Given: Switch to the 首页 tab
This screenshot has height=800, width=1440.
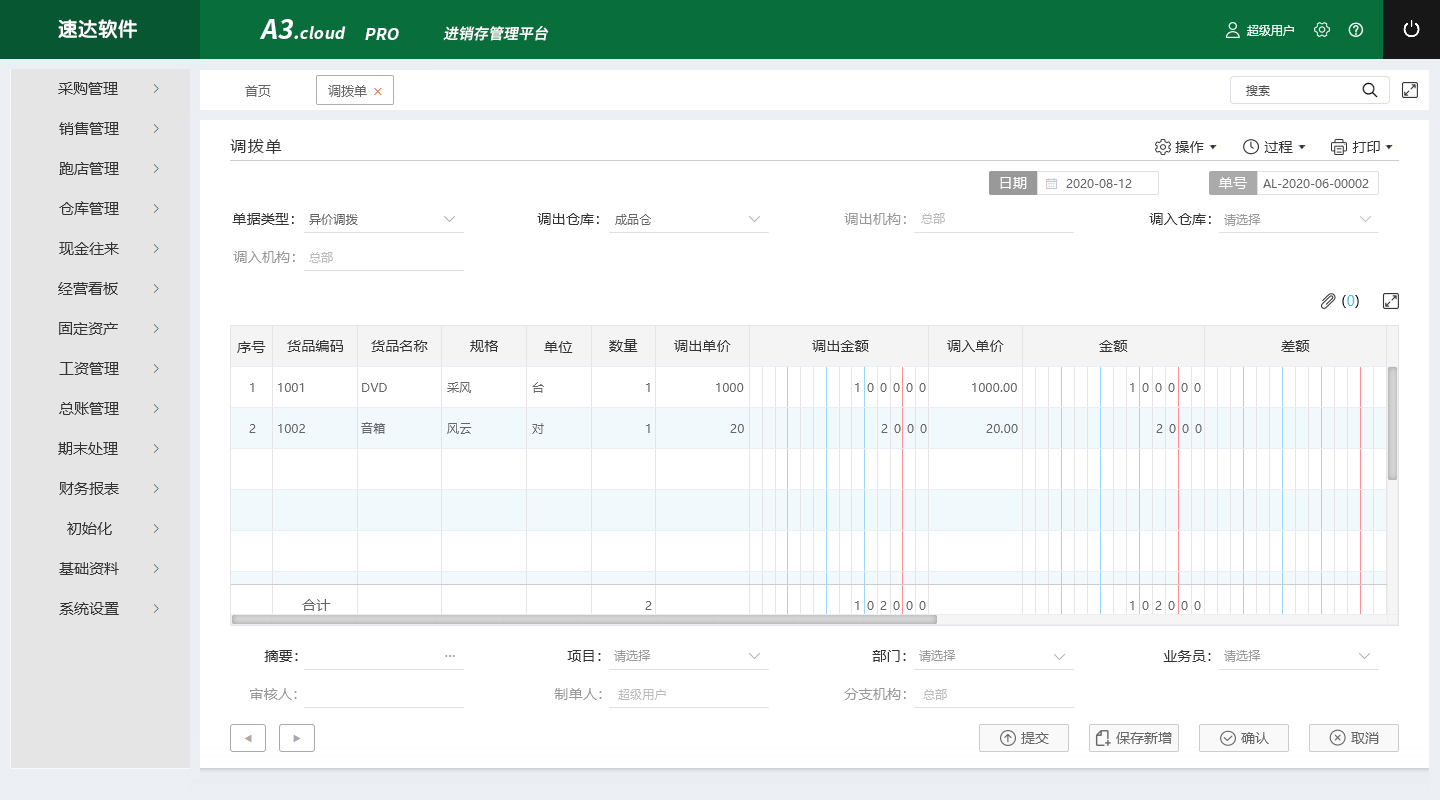Looking at the screenshot, I should [x=258, y=91].
